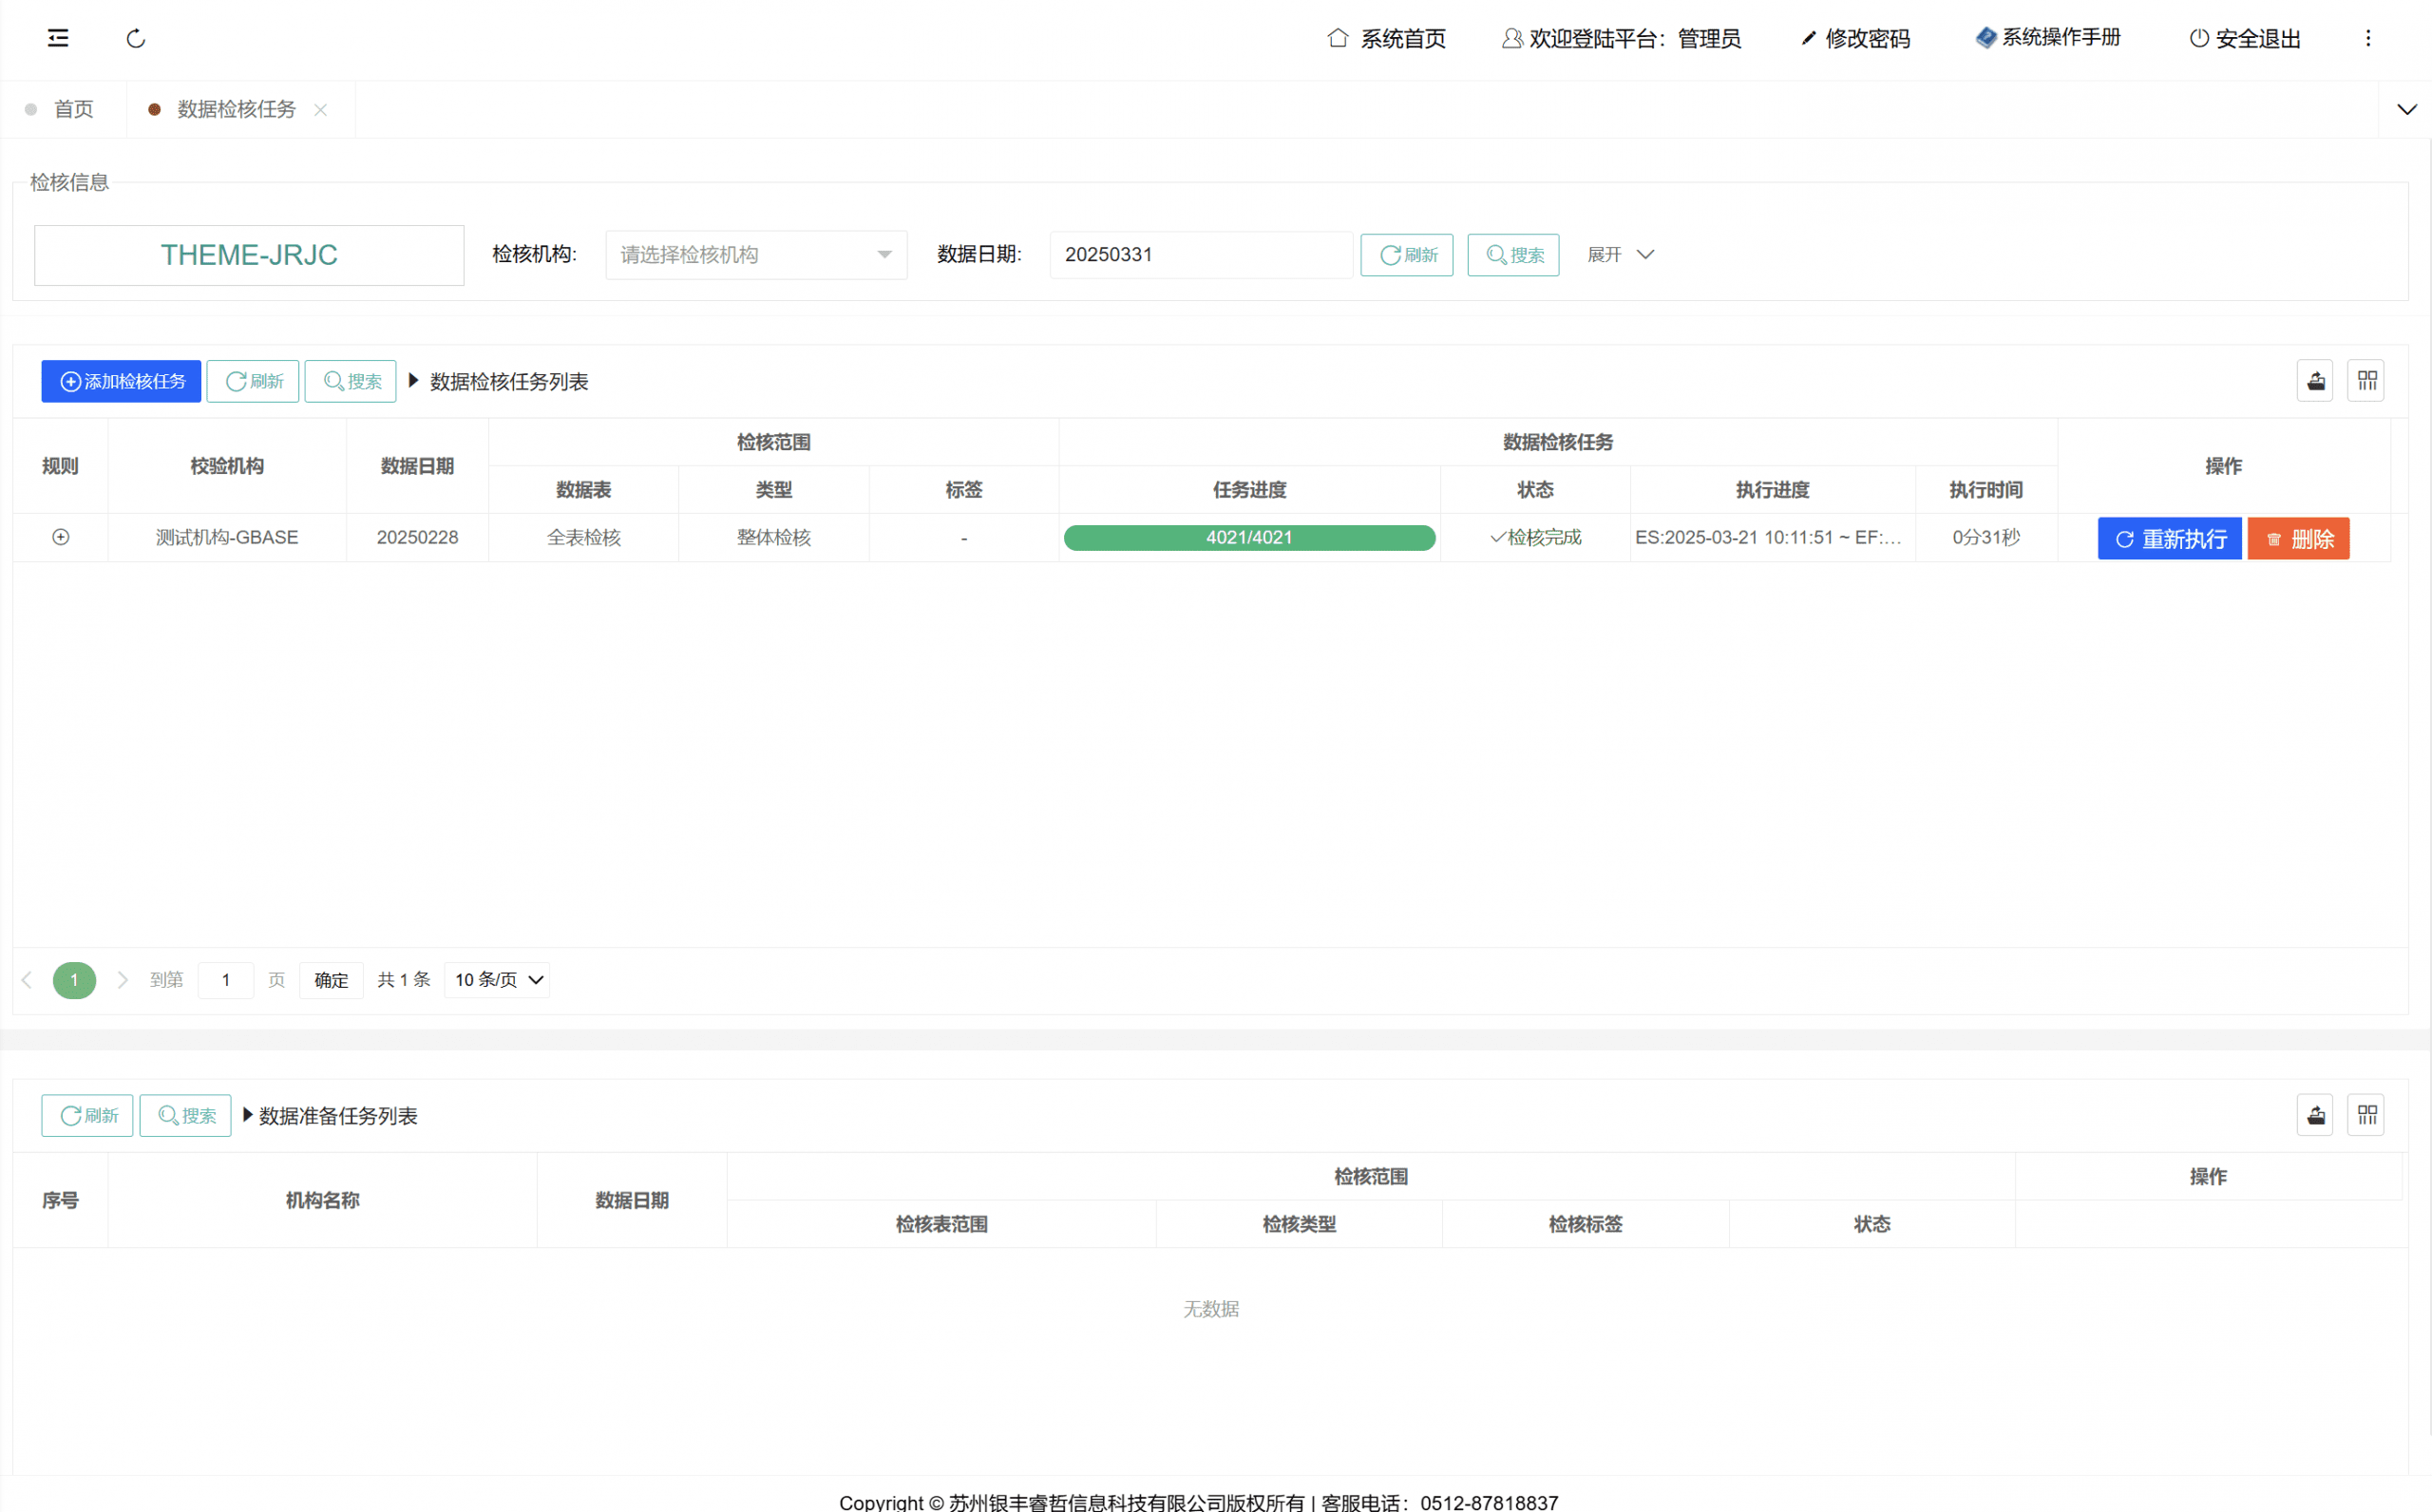Image resolution: width=2432 pixels, height=1512 pixels.
Task: Click the orange 删除 button
Action: pos(2297,539)
